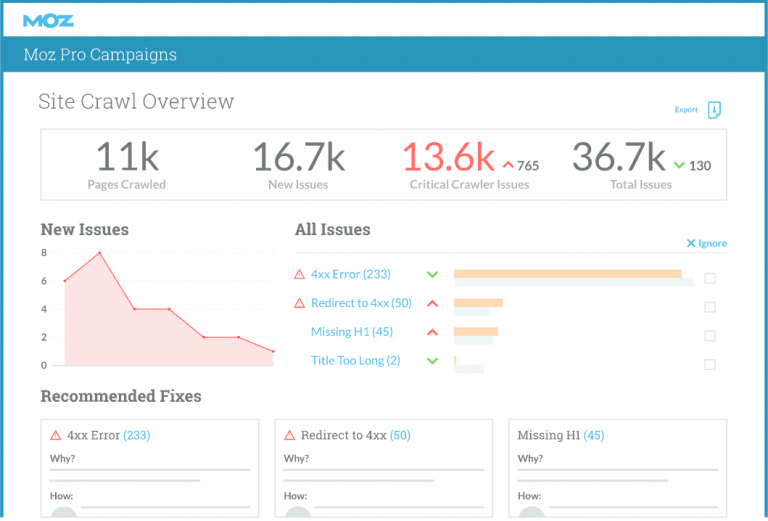The image size is (768, 521).
Task: Click warning triangle beside 4xx Error (233) in All Issues
Action: pyautogui.click(x=299, y=275)
